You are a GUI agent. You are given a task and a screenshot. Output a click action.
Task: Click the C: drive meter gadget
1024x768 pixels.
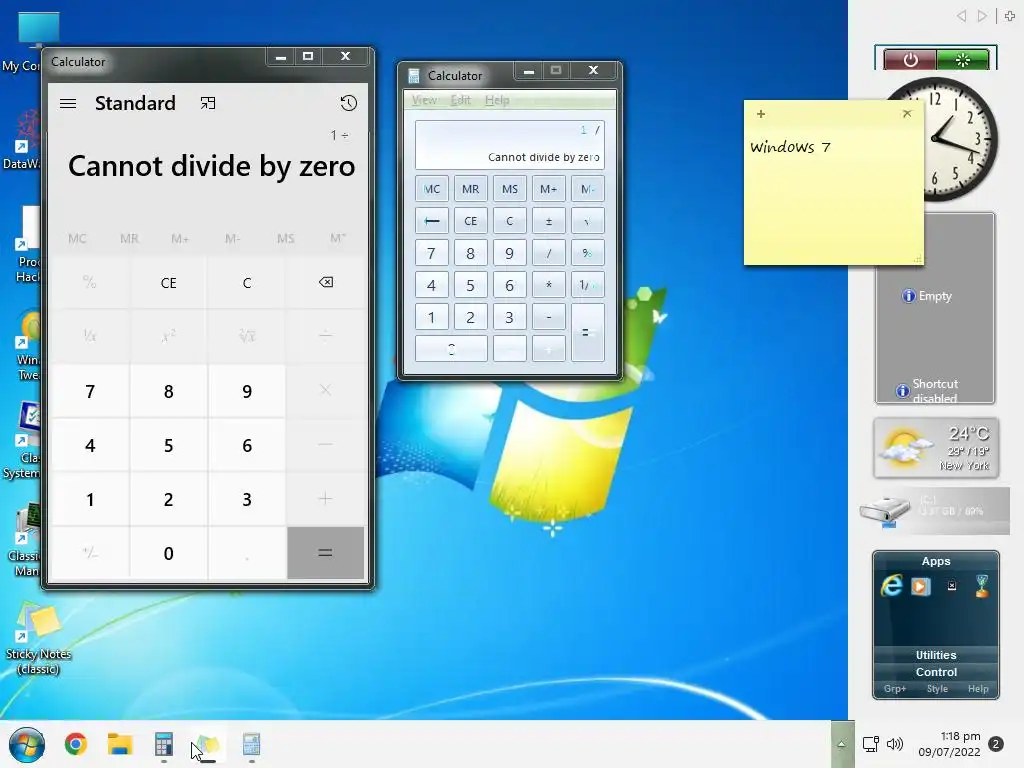click(935, 509)
